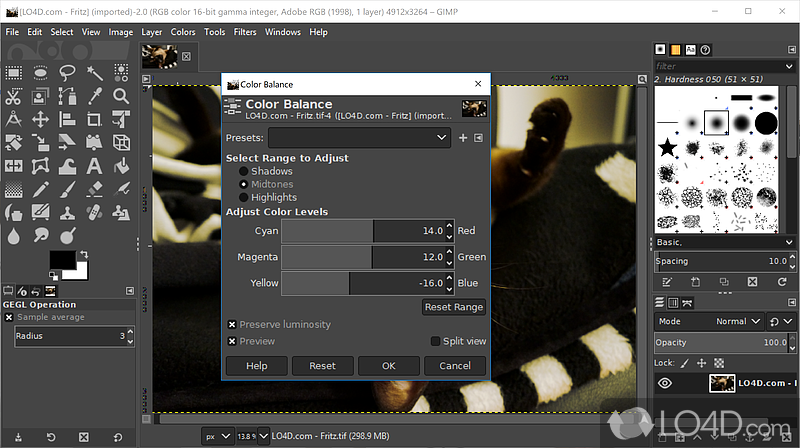Open the layer Mode dropdown
800x448 pixels.
pos(736,321)
